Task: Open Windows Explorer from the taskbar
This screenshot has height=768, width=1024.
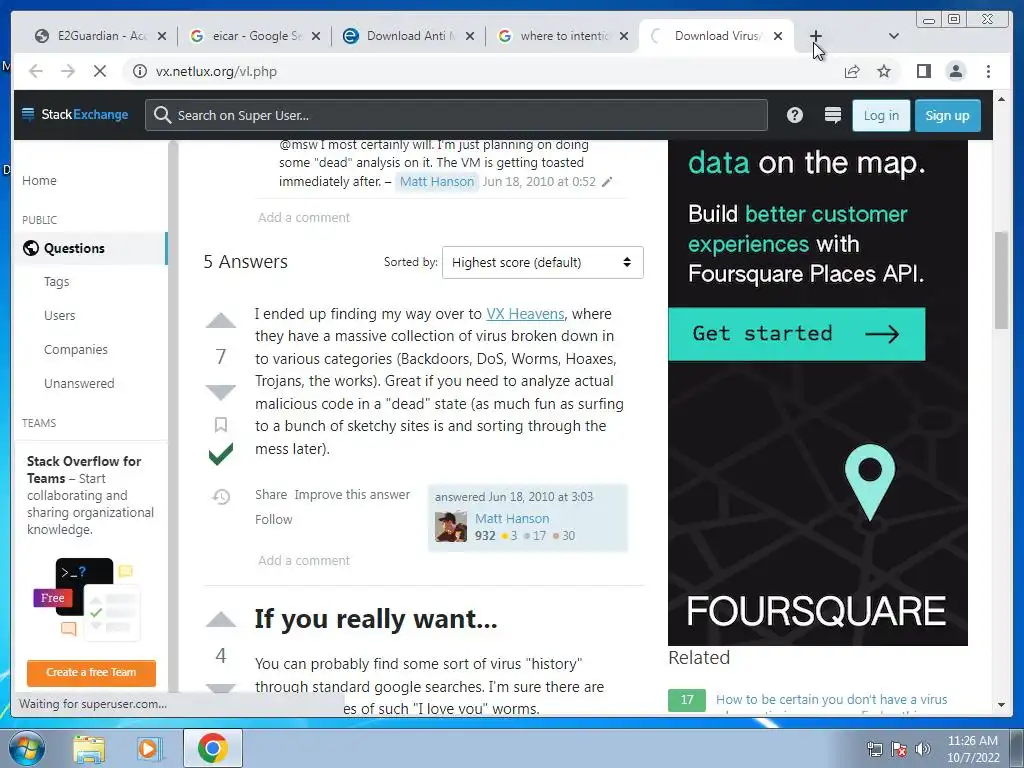Action: tap(89, 748)
